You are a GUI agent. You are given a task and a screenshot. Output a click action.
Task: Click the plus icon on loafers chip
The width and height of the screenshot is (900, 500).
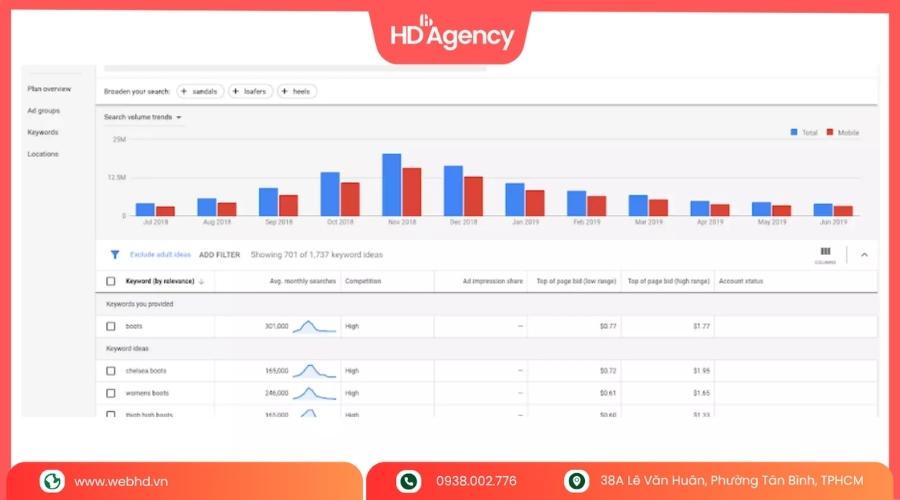click(235, 91)
